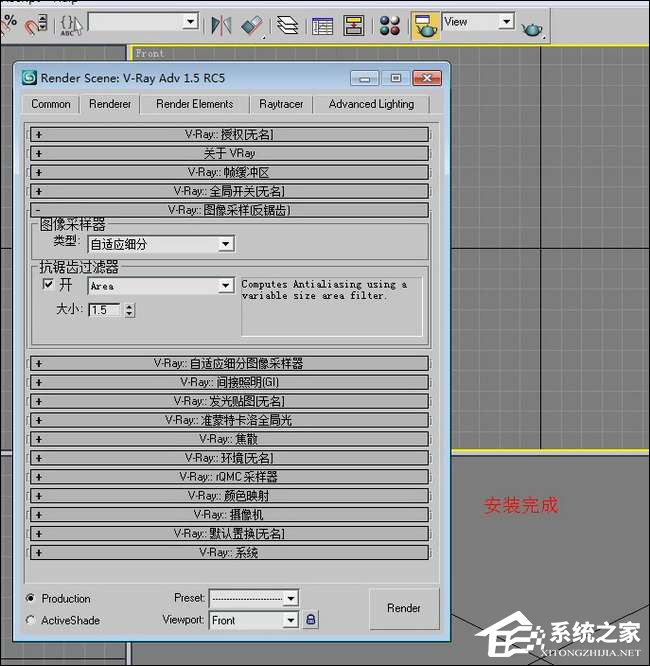Expand the V-Ray rQMC 采样器 rollout
Image resolution: width=650 pixels, height=666 pixels.
229,477
